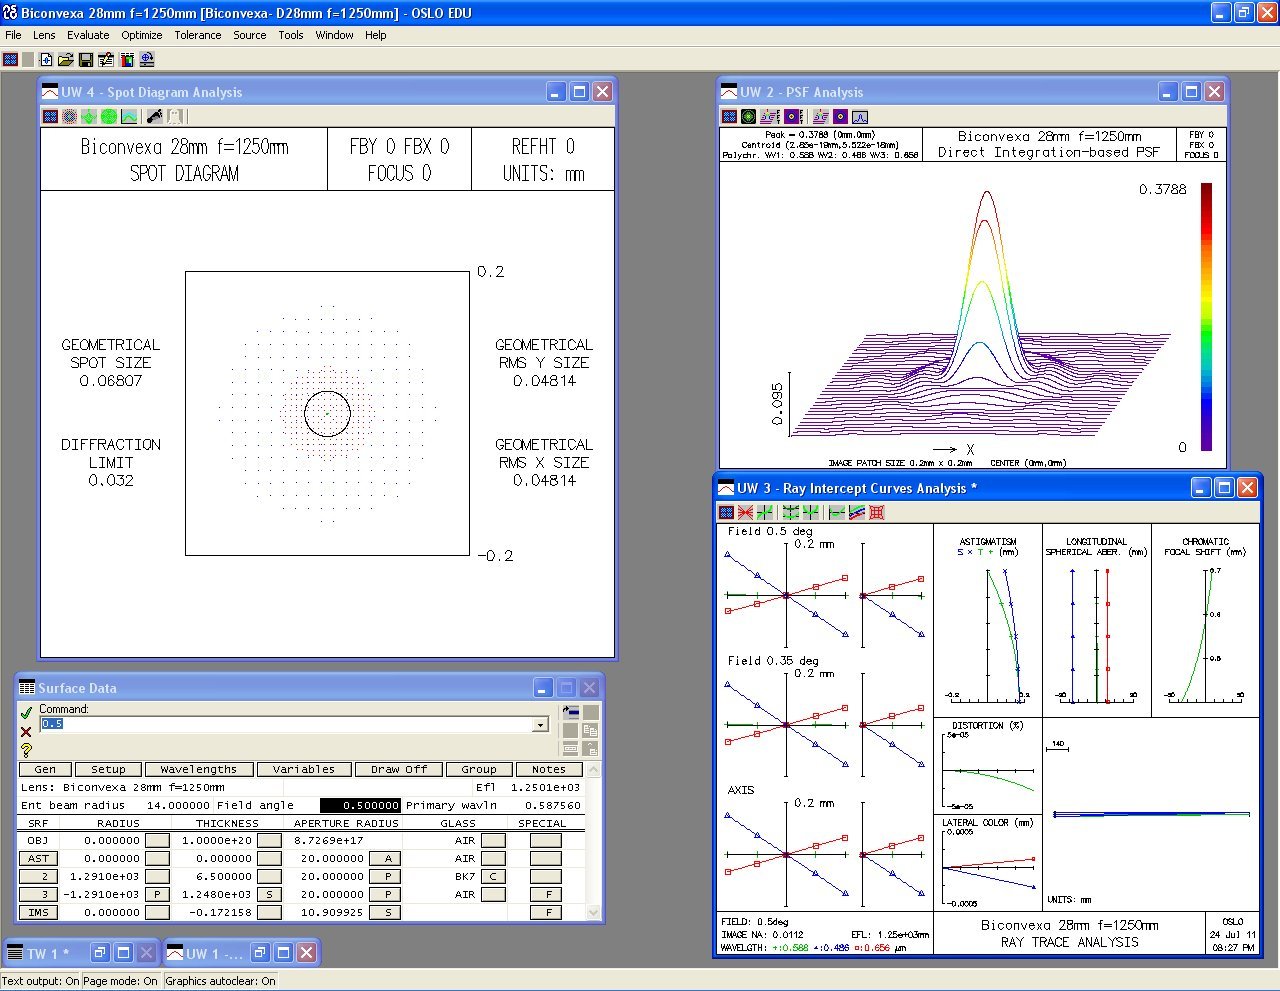Screen dimensions: 1280x991
Task: Open help with the yellow question mark
Action: (26, 750)
